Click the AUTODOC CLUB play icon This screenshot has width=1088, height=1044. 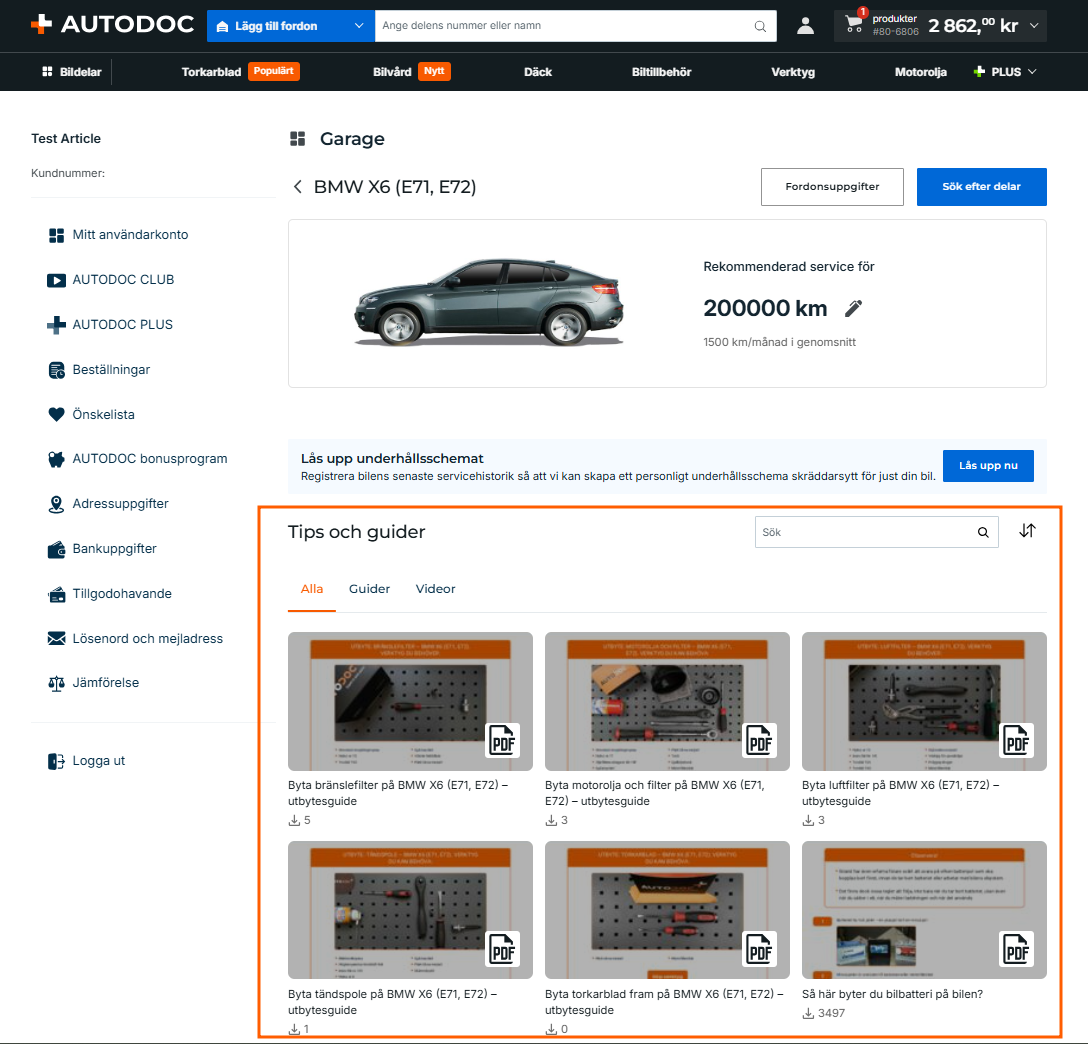(56, 280)
